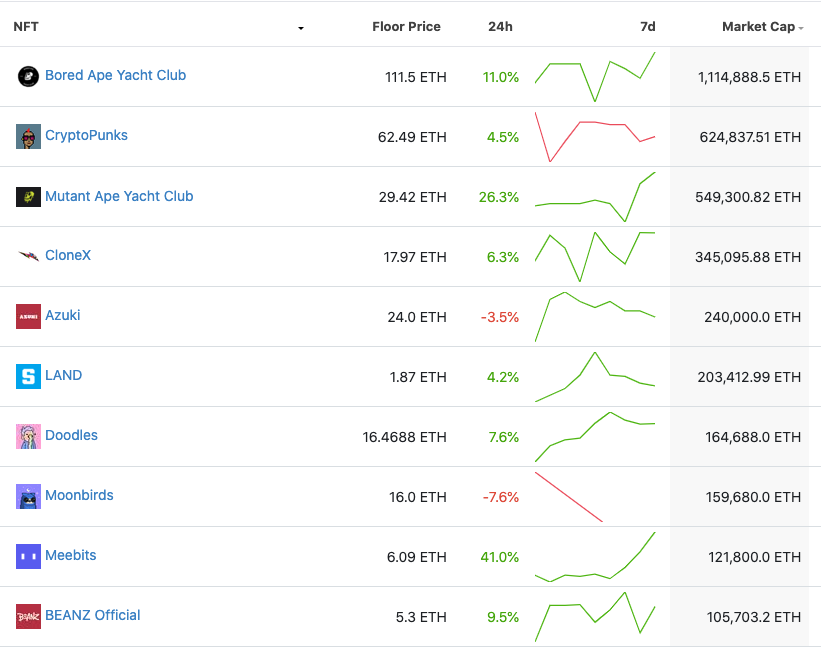Open the CryptoPunks collection link
The width and height of the screenshot is (821, 647).
point(86,136)
